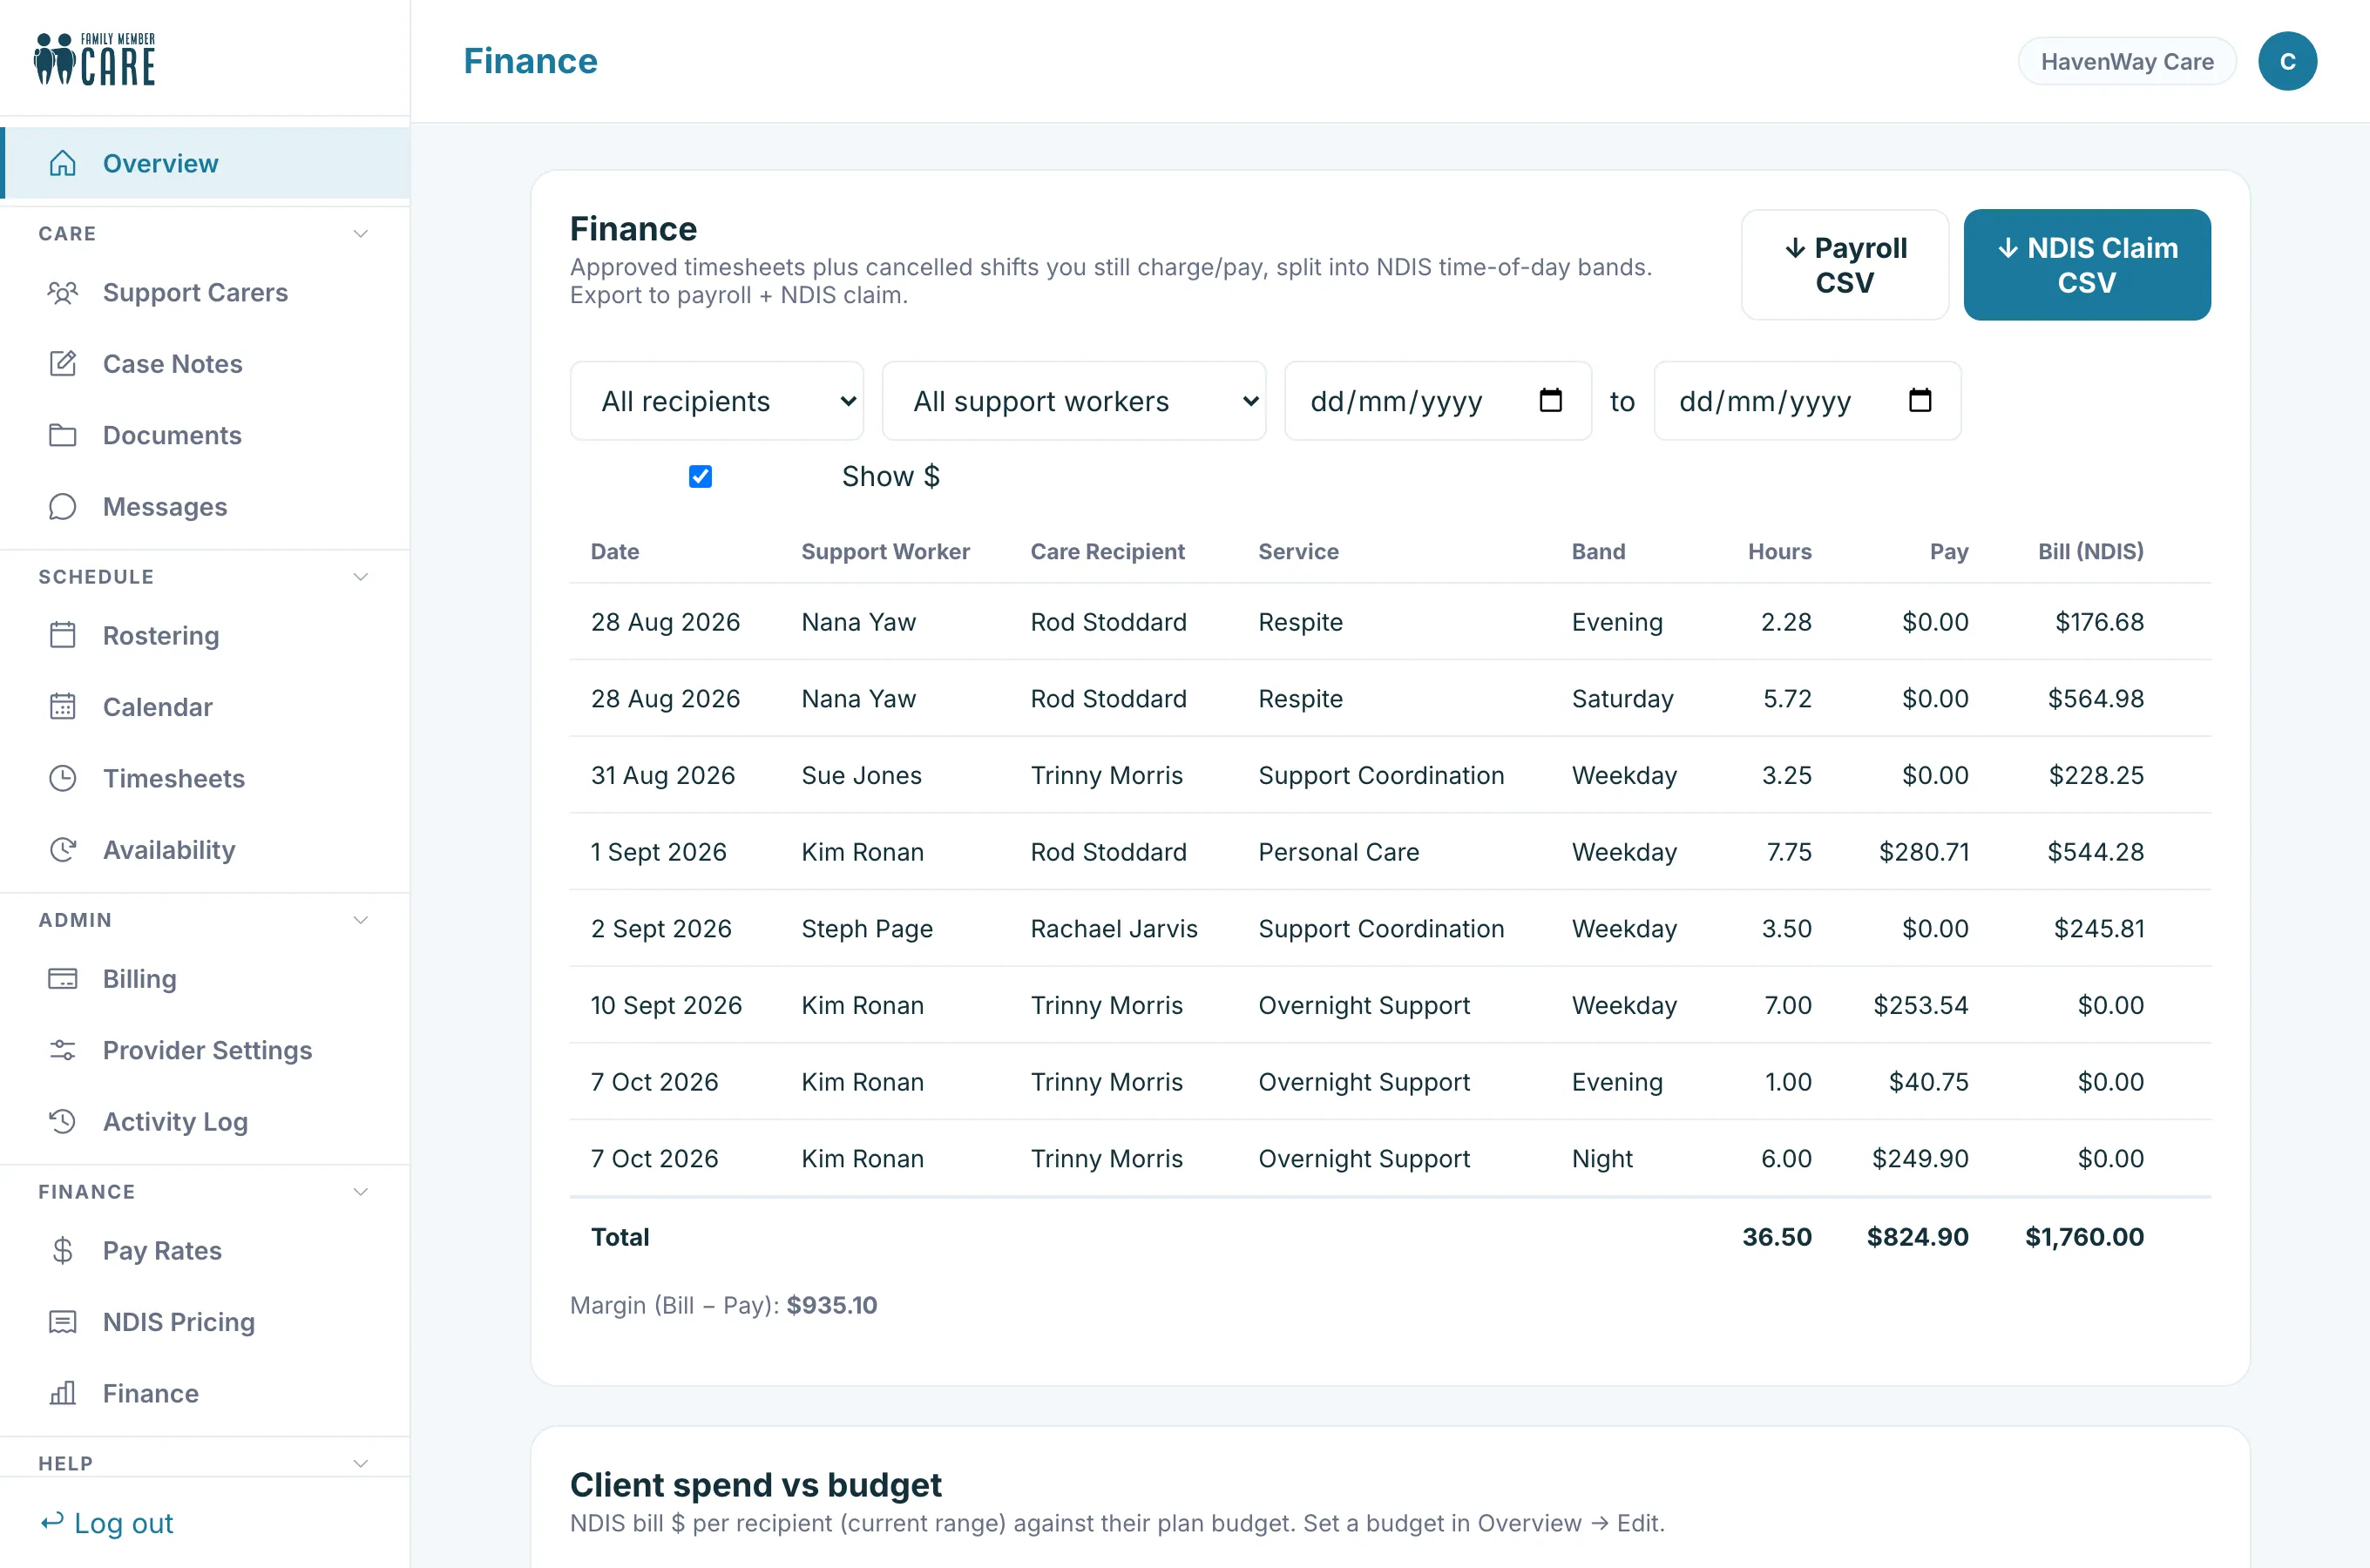The image size is (2370, 1568).
Task: Collapse the CARE sidebar section
Action: tap(361, 234)
